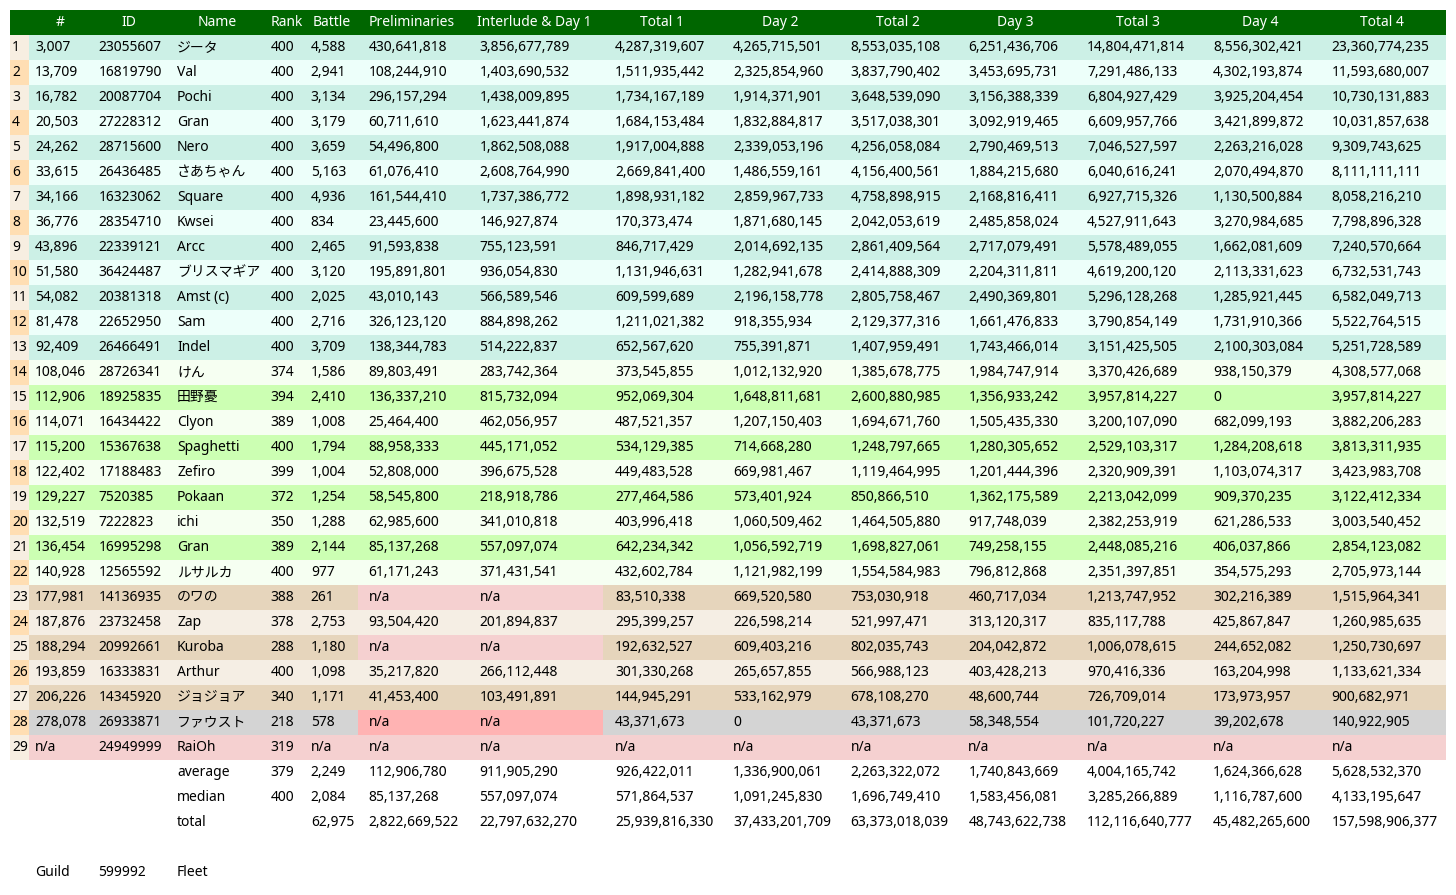Click the name cell "田野憂"
This screenshot has height=895, width=1456.
click(197, 396)
